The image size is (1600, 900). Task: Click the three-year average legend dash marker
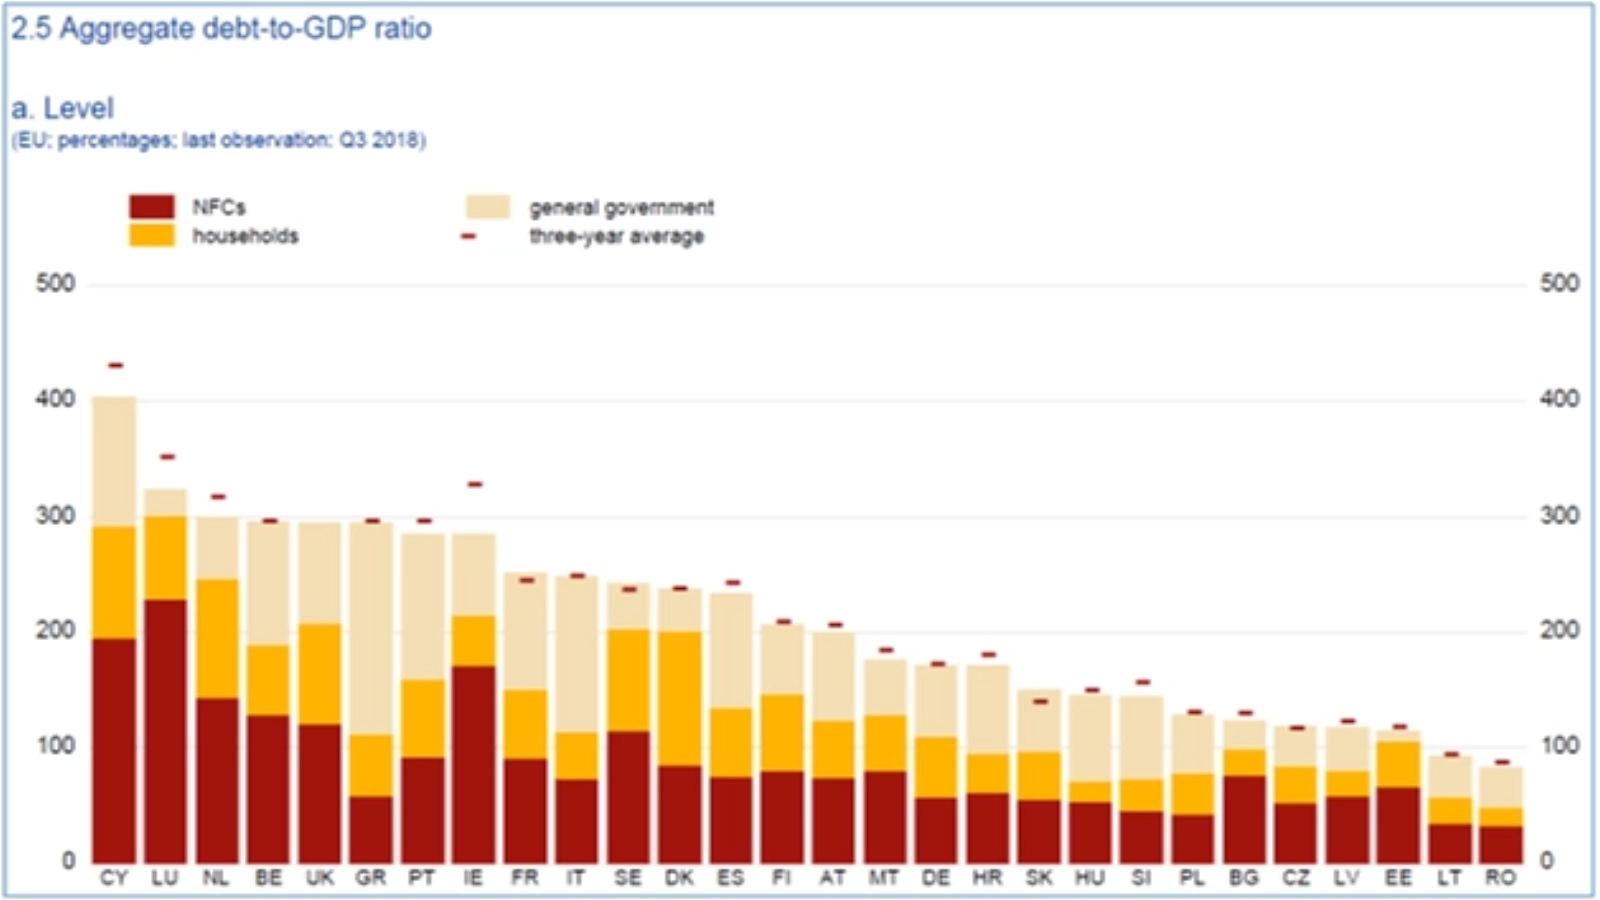coord(468,237)
